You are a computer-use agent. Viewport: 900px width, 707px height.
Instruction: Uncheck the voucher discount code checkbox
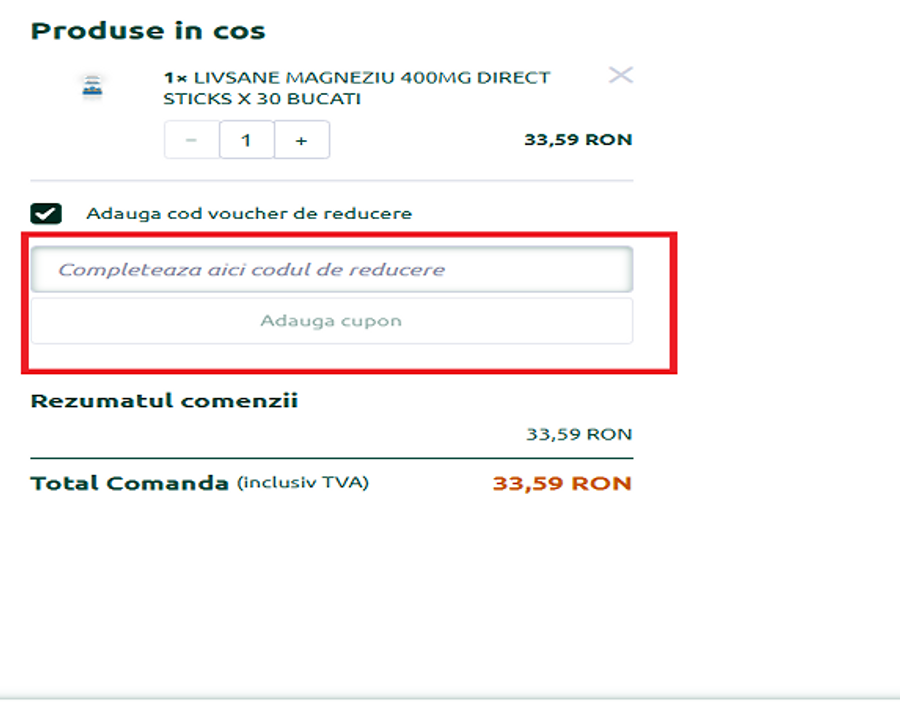click(x=46, y=213)
